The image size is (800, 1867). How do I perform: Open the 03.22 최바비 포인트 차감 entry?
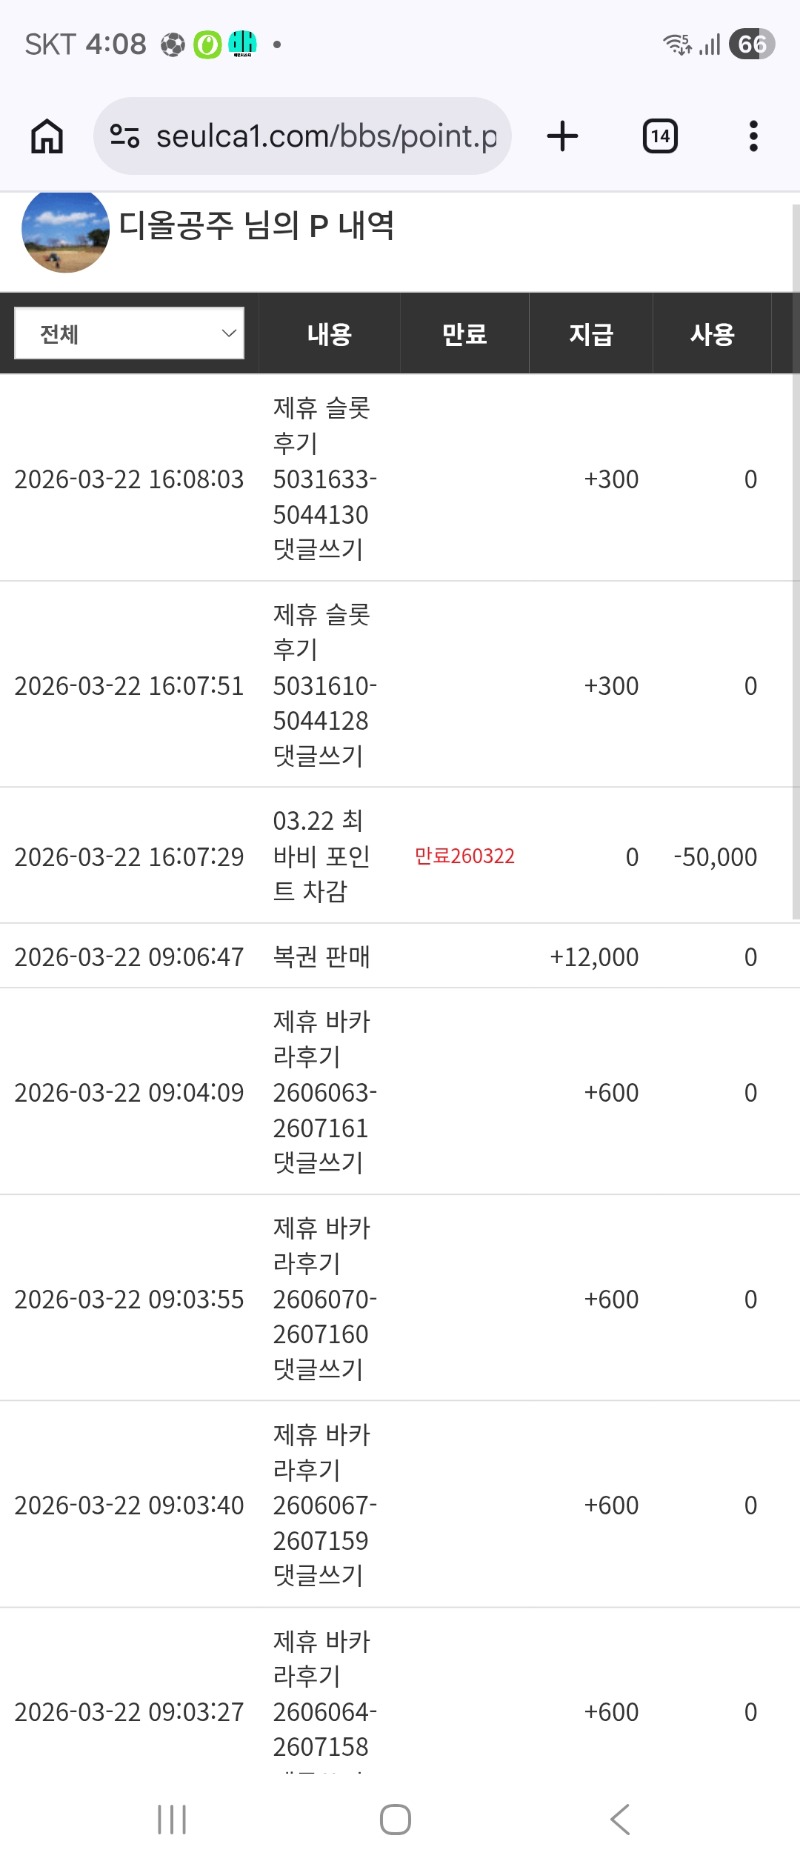(321, 856)
